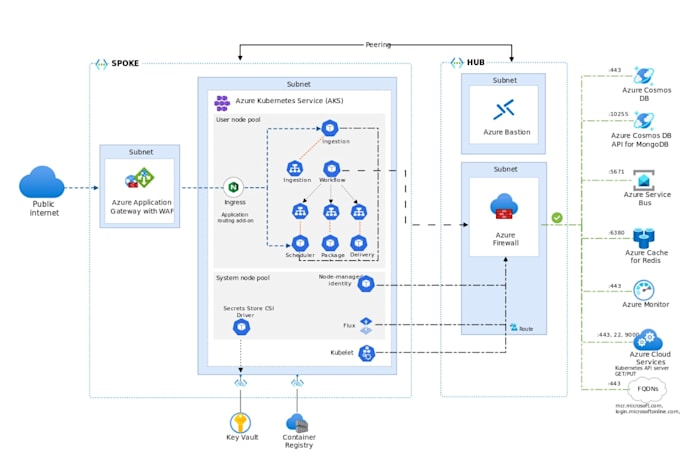Image resolution: width=680 pixels, height=453 pixels.
Task: Click the Azure Firewall label text
Action: [x=506, y=239]
